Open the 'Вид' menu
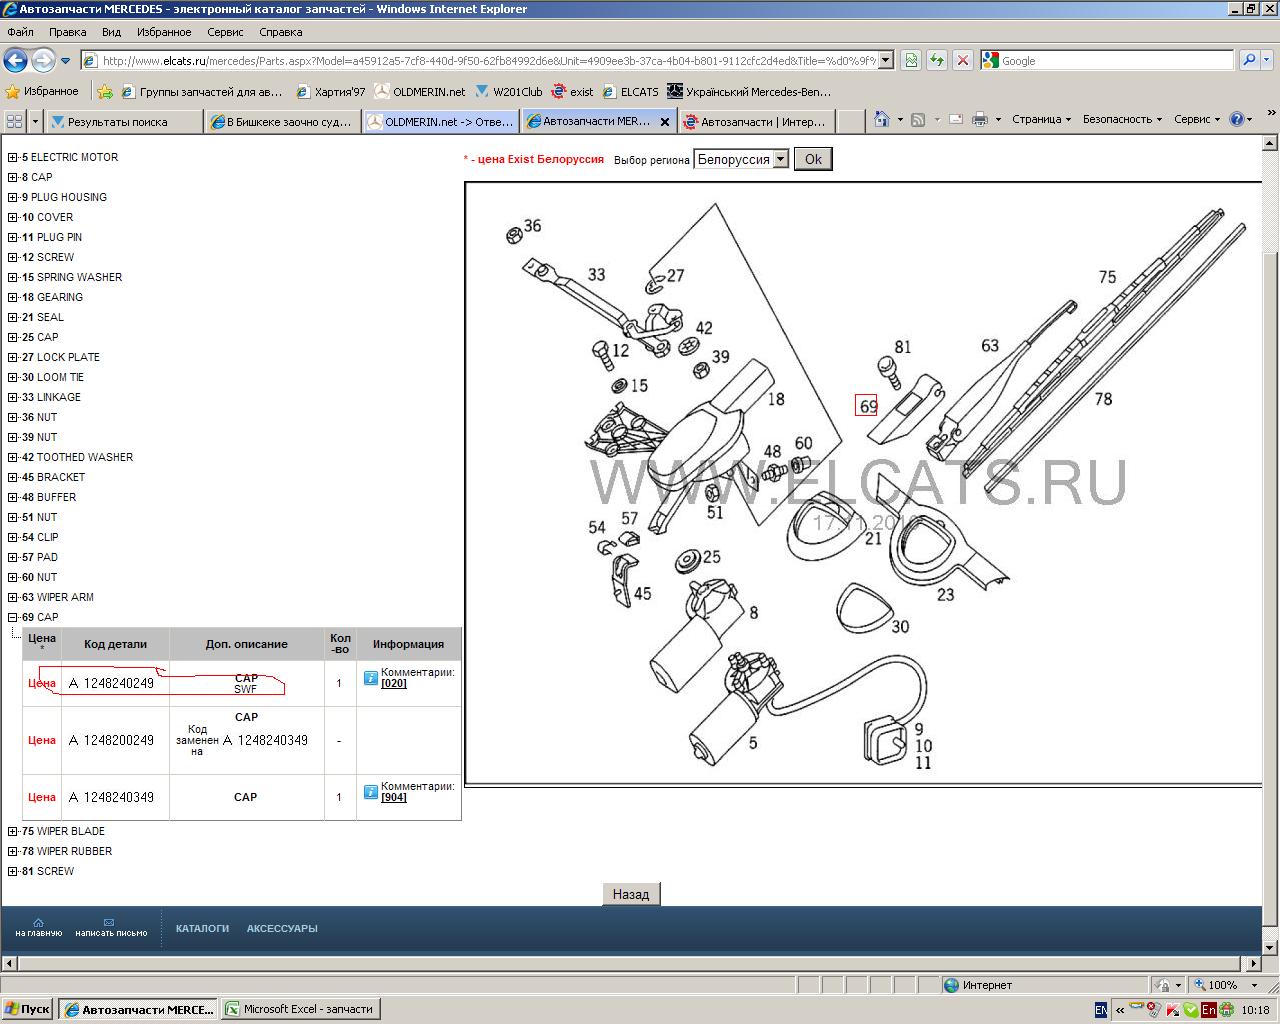 click(x=111, y=32)
